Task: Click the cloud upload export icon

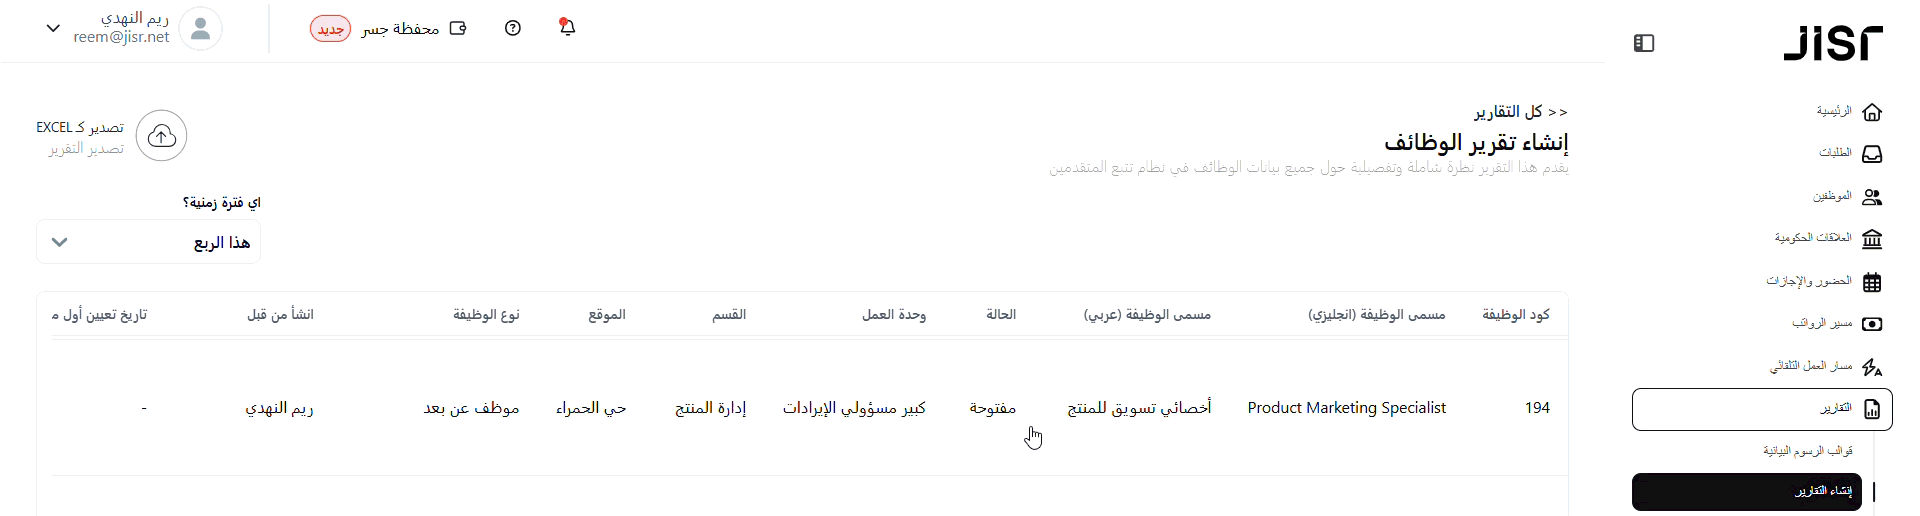Action: tap(162, 136)
